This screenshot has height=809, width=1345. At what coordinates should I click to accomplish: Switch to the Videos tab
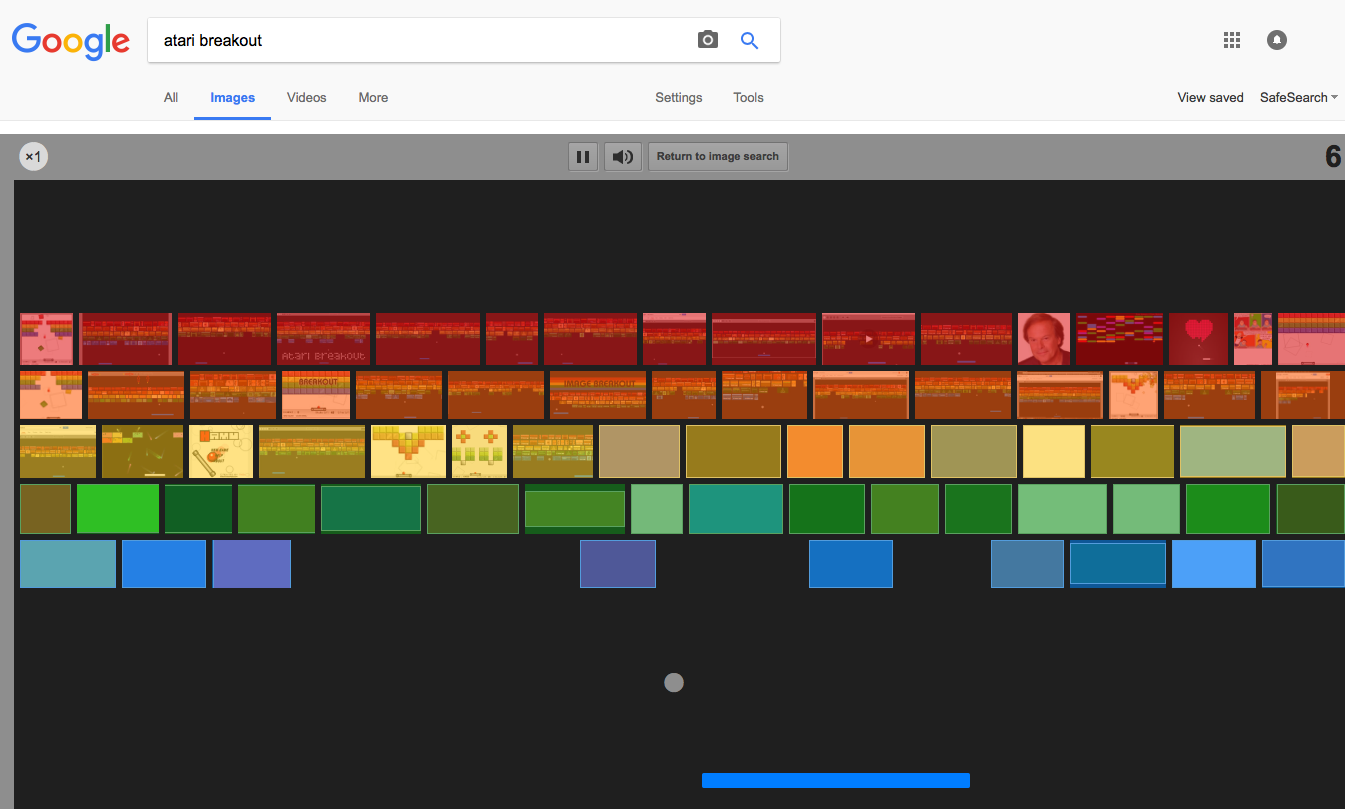[x=307, y=97]
